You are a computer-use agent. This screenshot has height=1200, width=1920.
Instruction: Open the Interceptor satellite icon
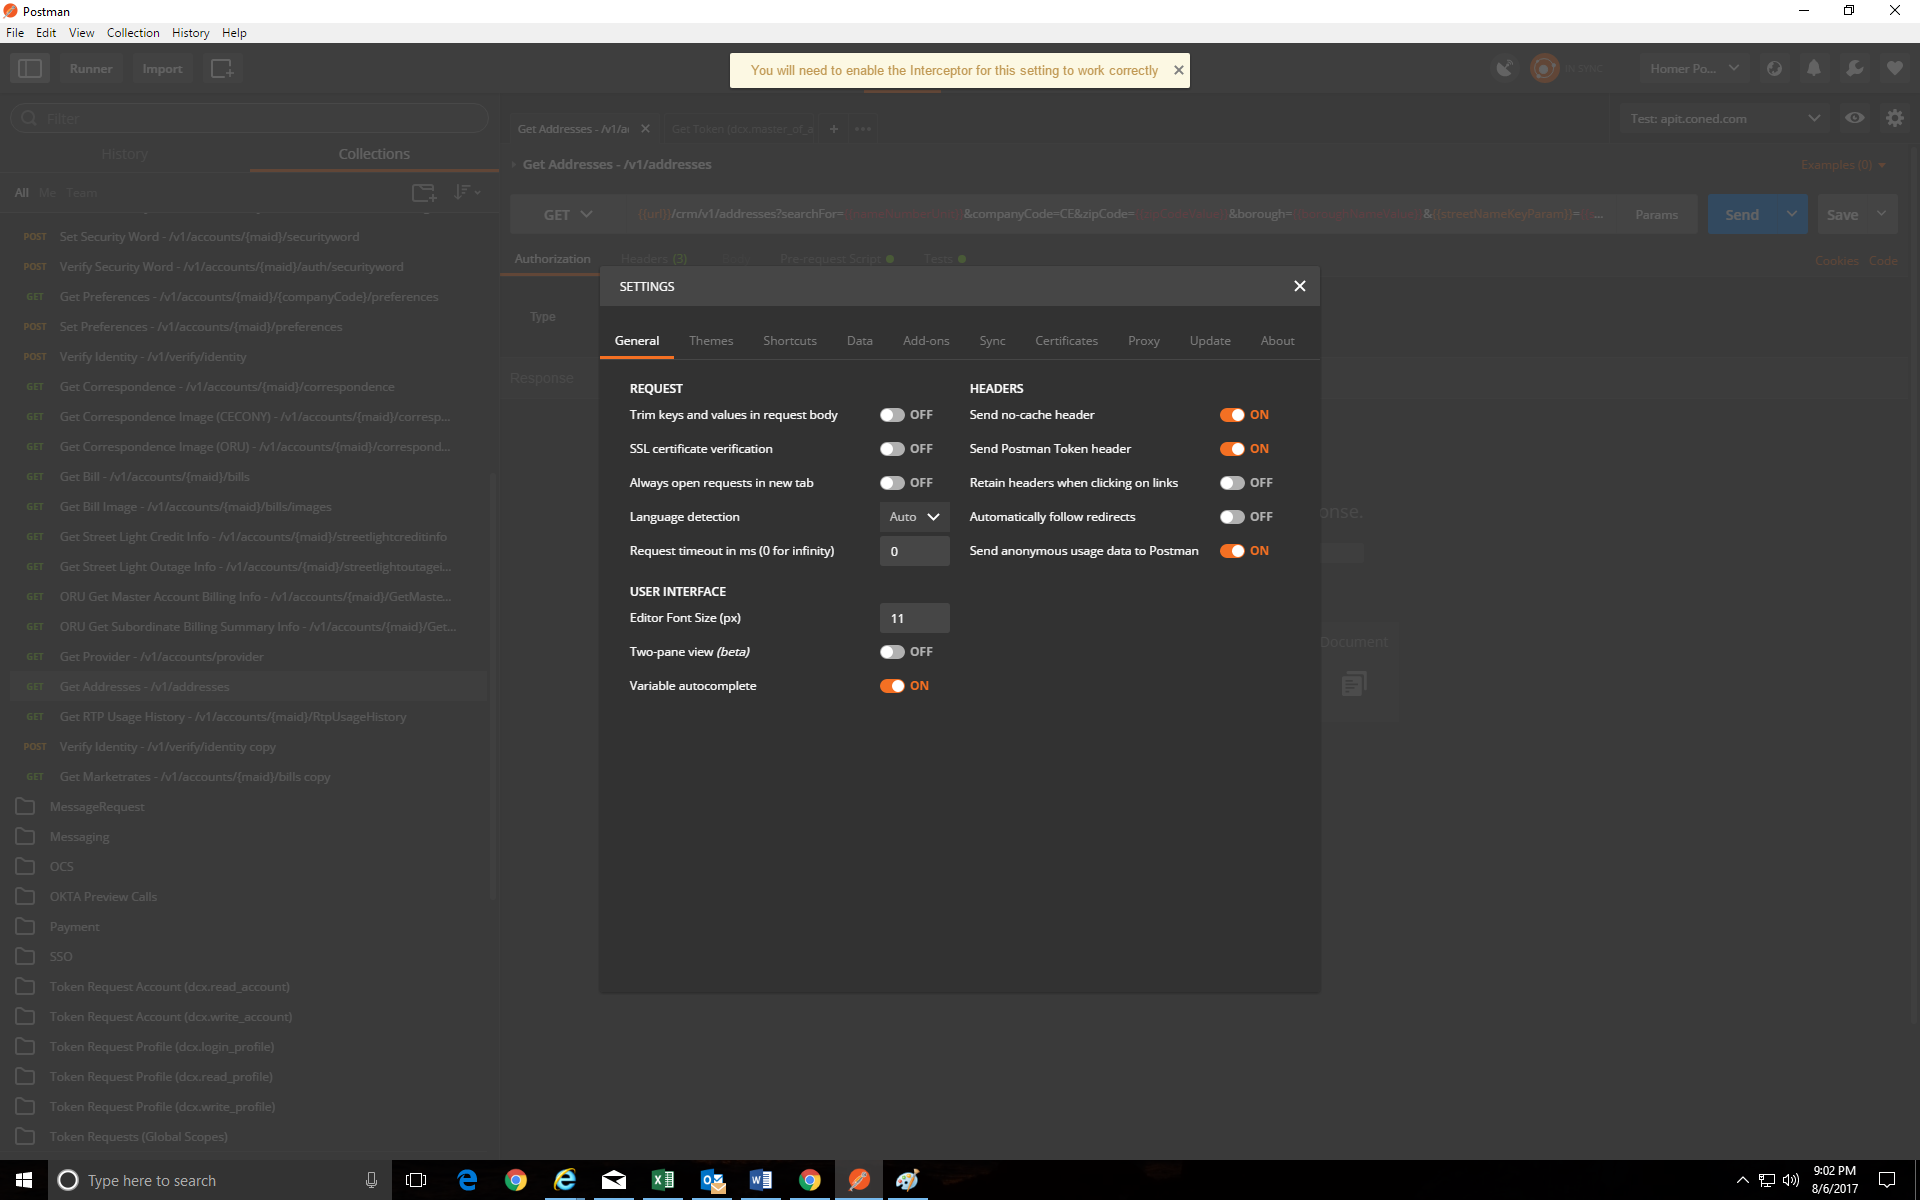pyautogui.click(x=1505, y=68)
